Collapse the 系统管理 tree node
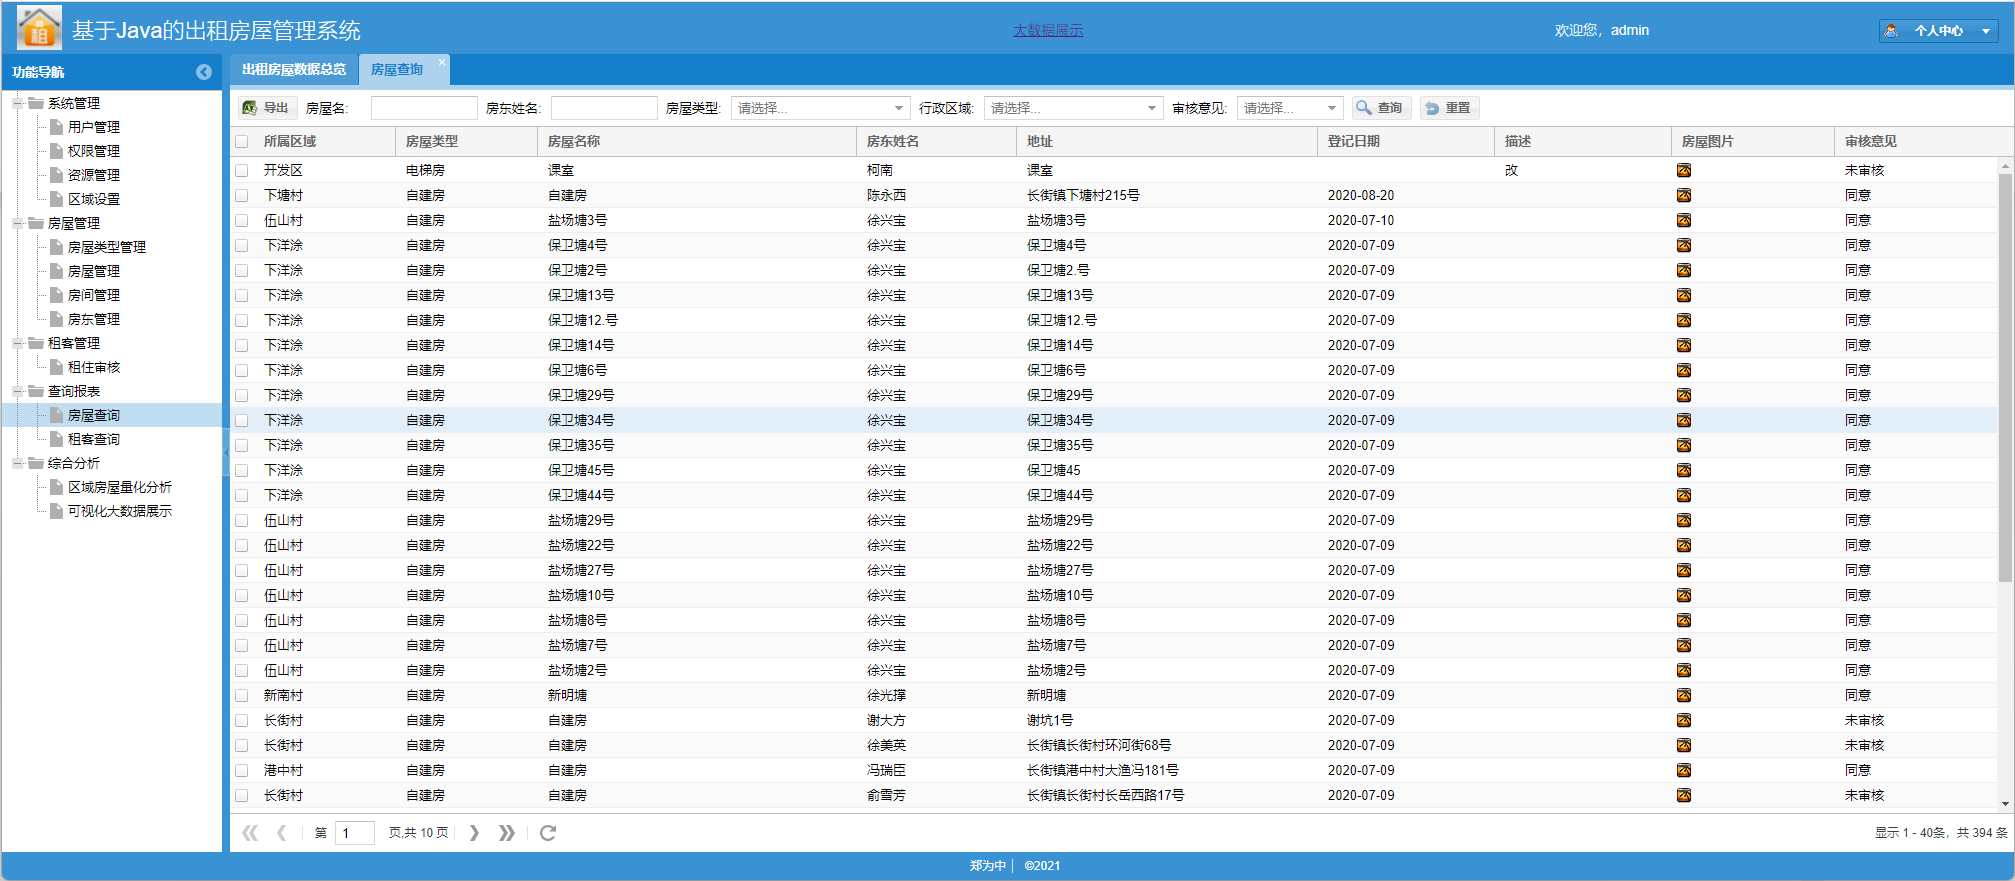This screenshot has width=2015, height=881. [x=18, y=103]
